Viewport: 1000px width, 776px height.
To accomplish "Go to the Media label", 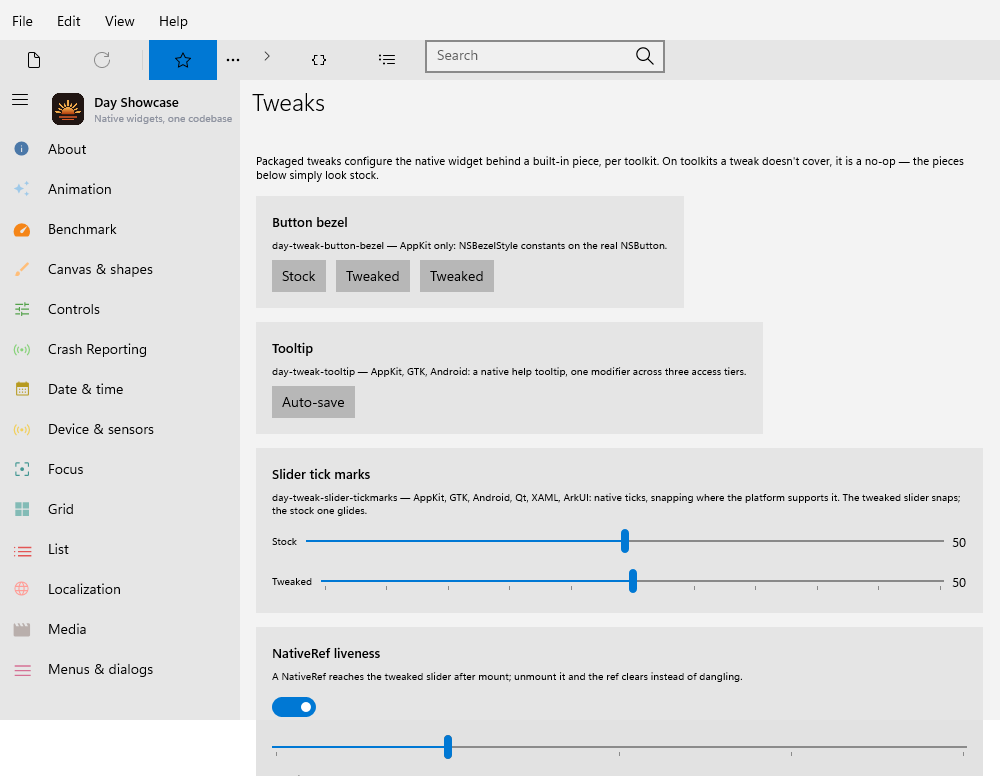I will 67,629.
